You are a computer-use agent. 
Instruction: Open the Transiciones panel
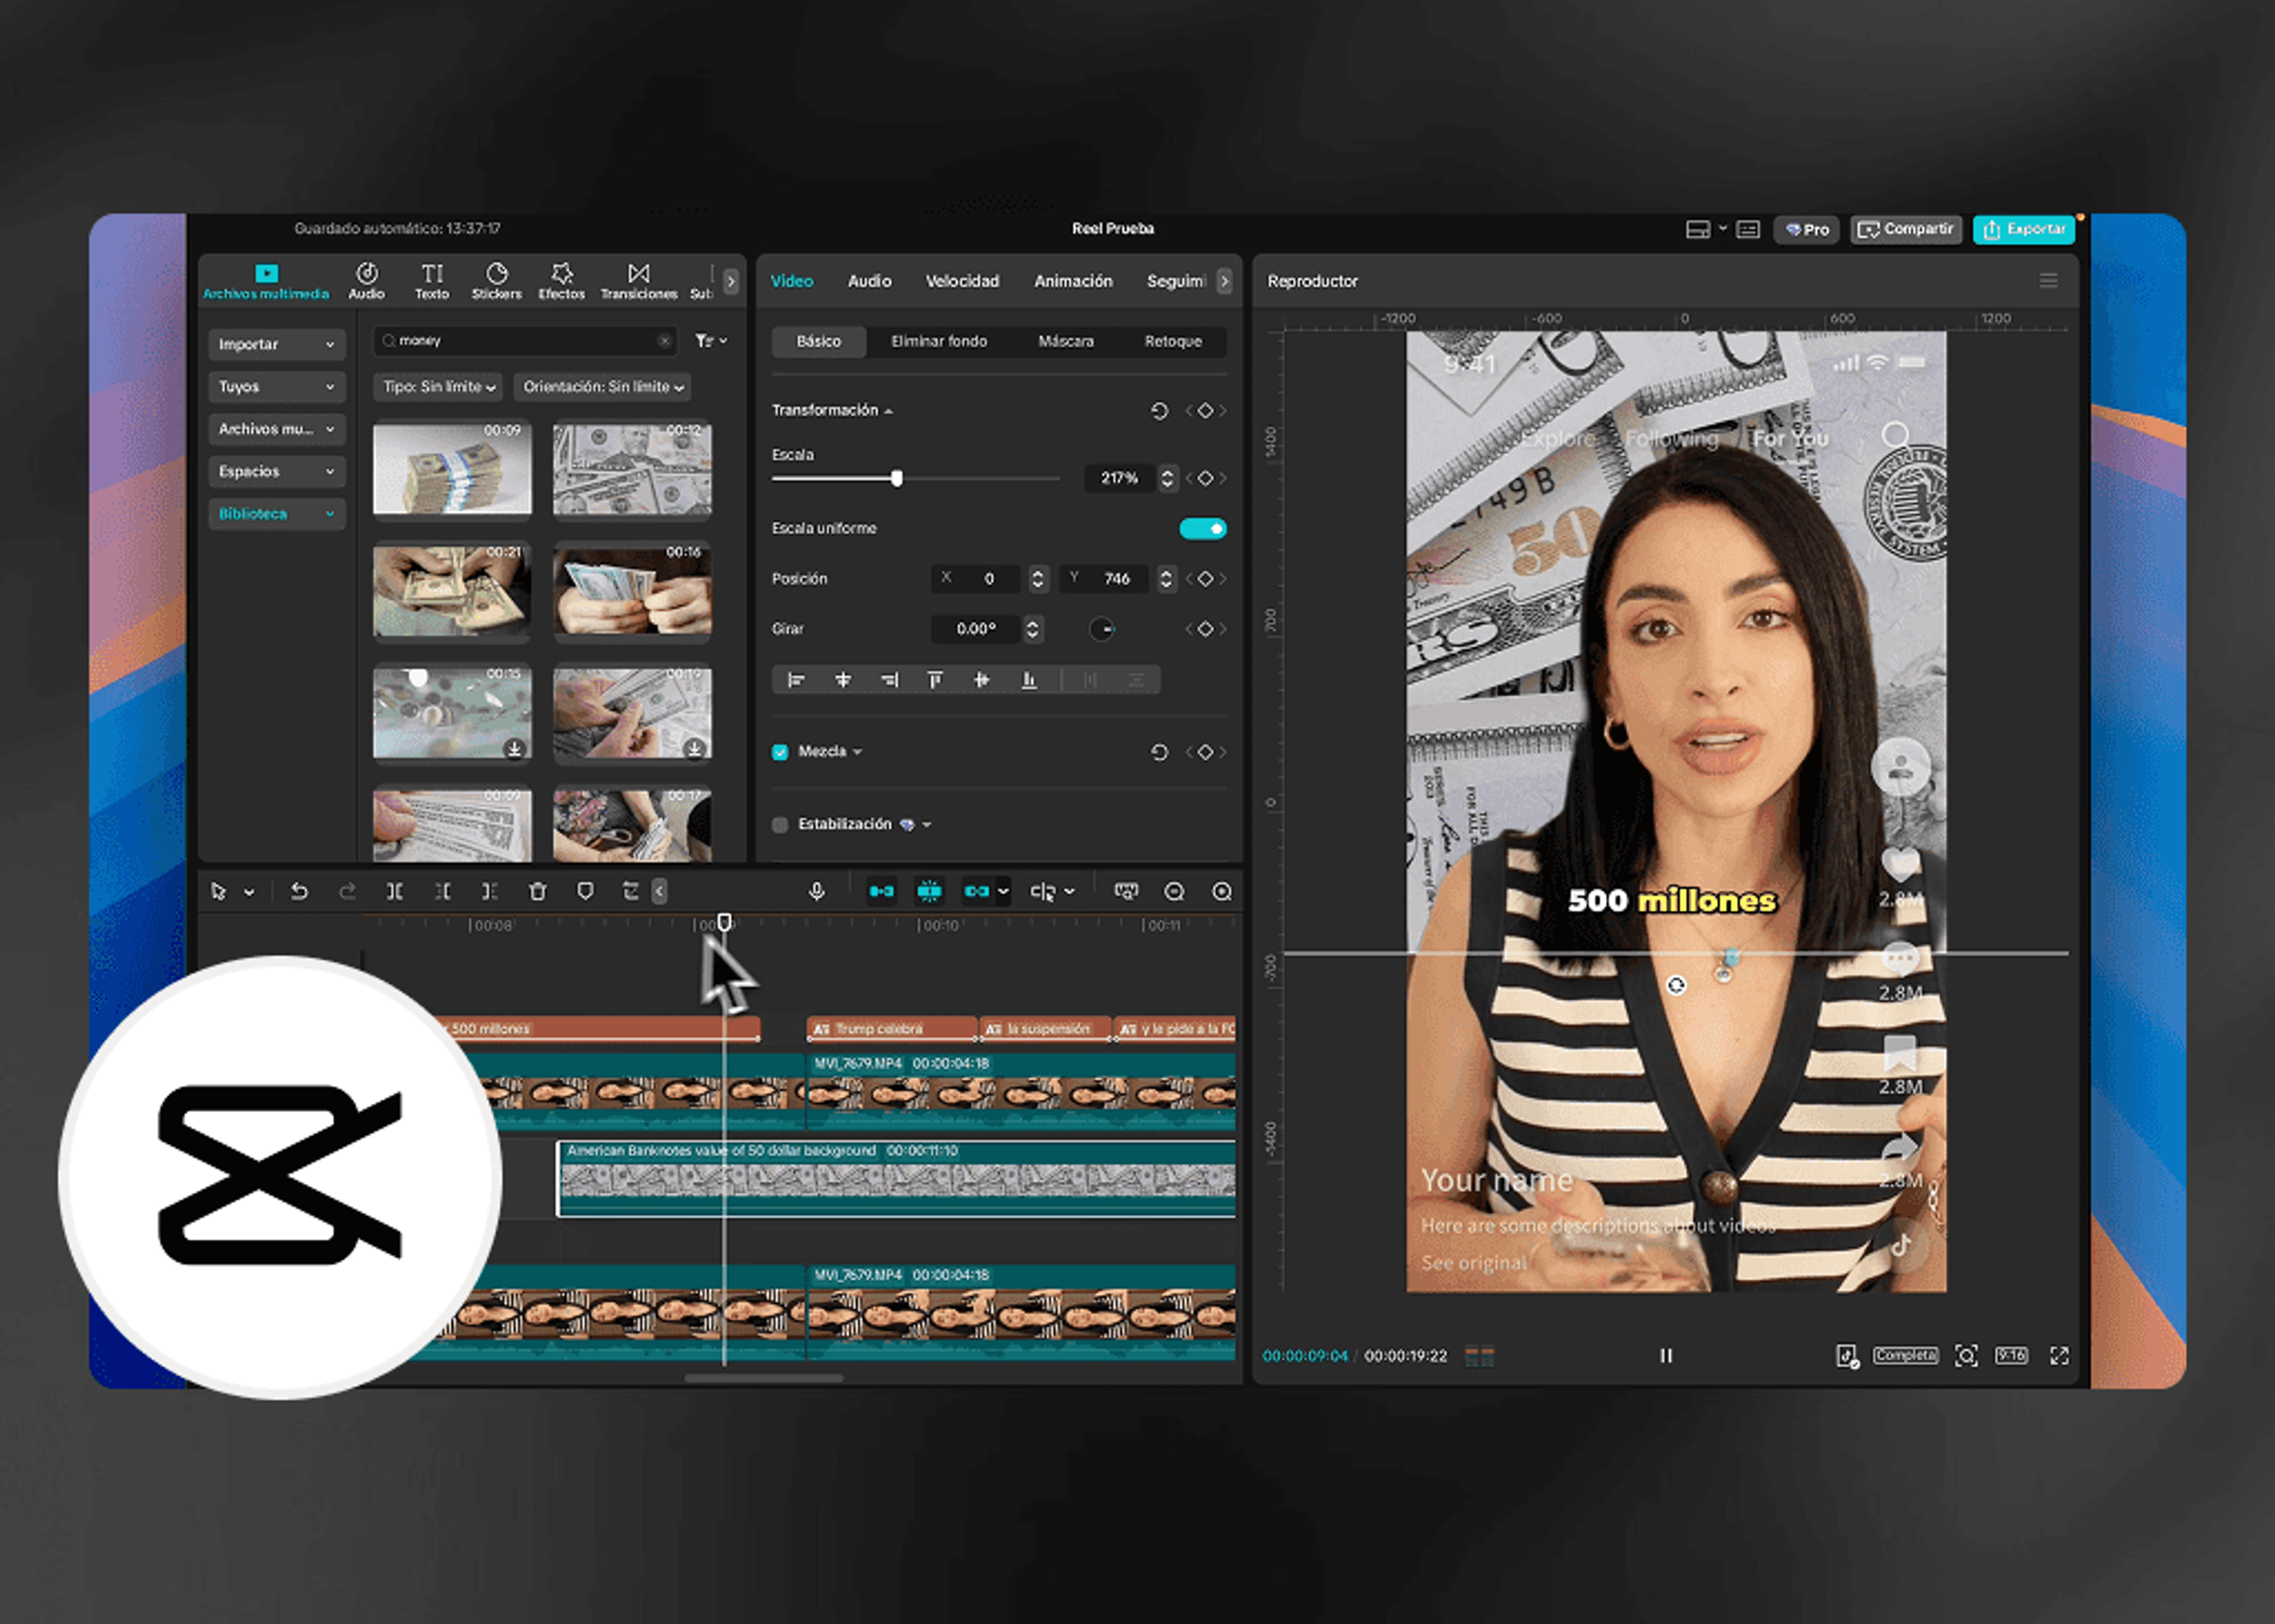pyautogui.click(x=639, y=281)
